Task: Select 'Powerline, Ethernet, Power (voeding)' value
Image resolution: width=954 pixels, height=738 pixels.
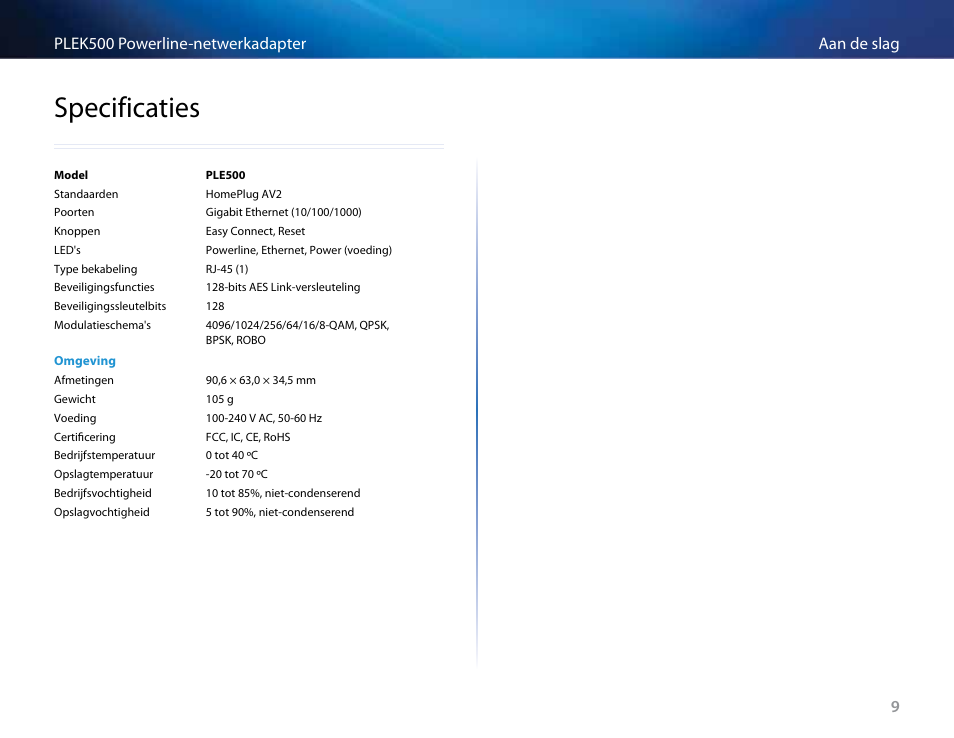Action: (299, 250)
